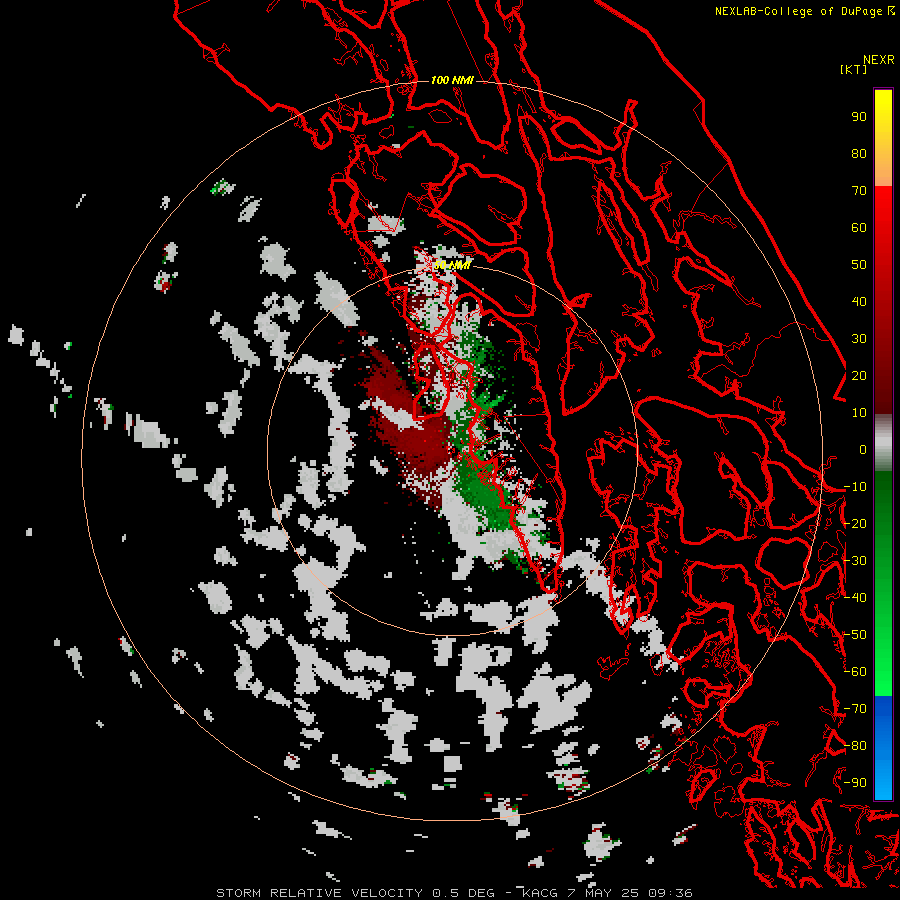Viewport: 900px width, 900px height.
Task: Click the positive 10 scale value
Action: [859, 413]
